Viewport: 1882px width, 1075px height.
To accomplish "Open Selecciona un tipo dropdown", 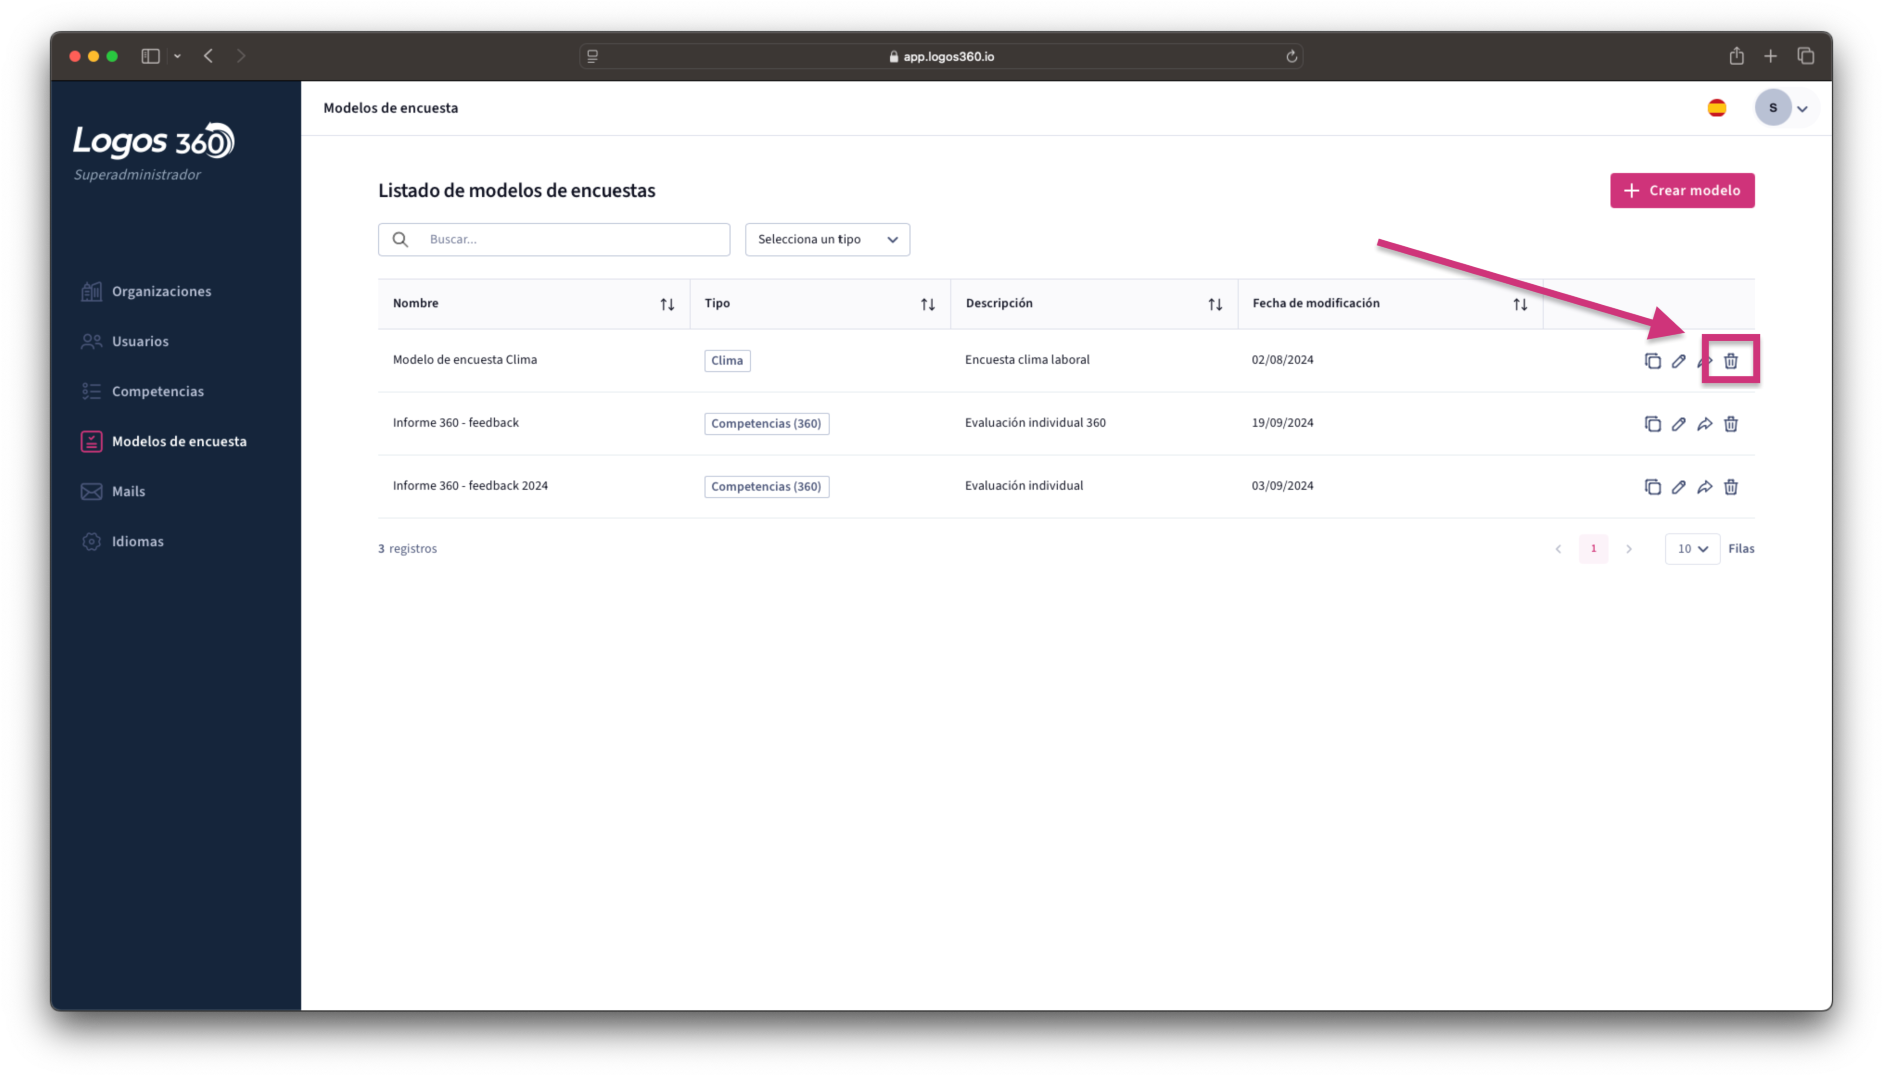I will click(x=827, y=239).
